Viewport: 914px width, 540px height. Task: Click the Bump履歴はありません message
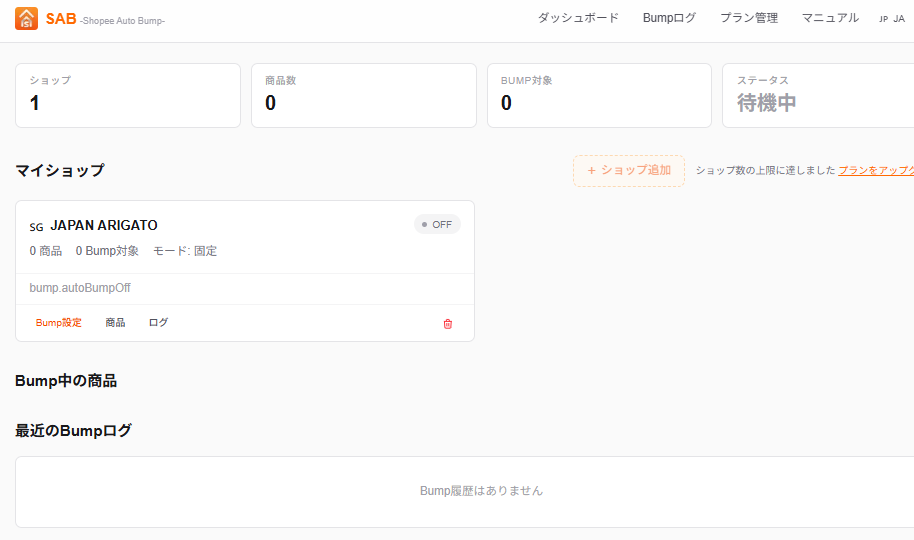point(481,491)
